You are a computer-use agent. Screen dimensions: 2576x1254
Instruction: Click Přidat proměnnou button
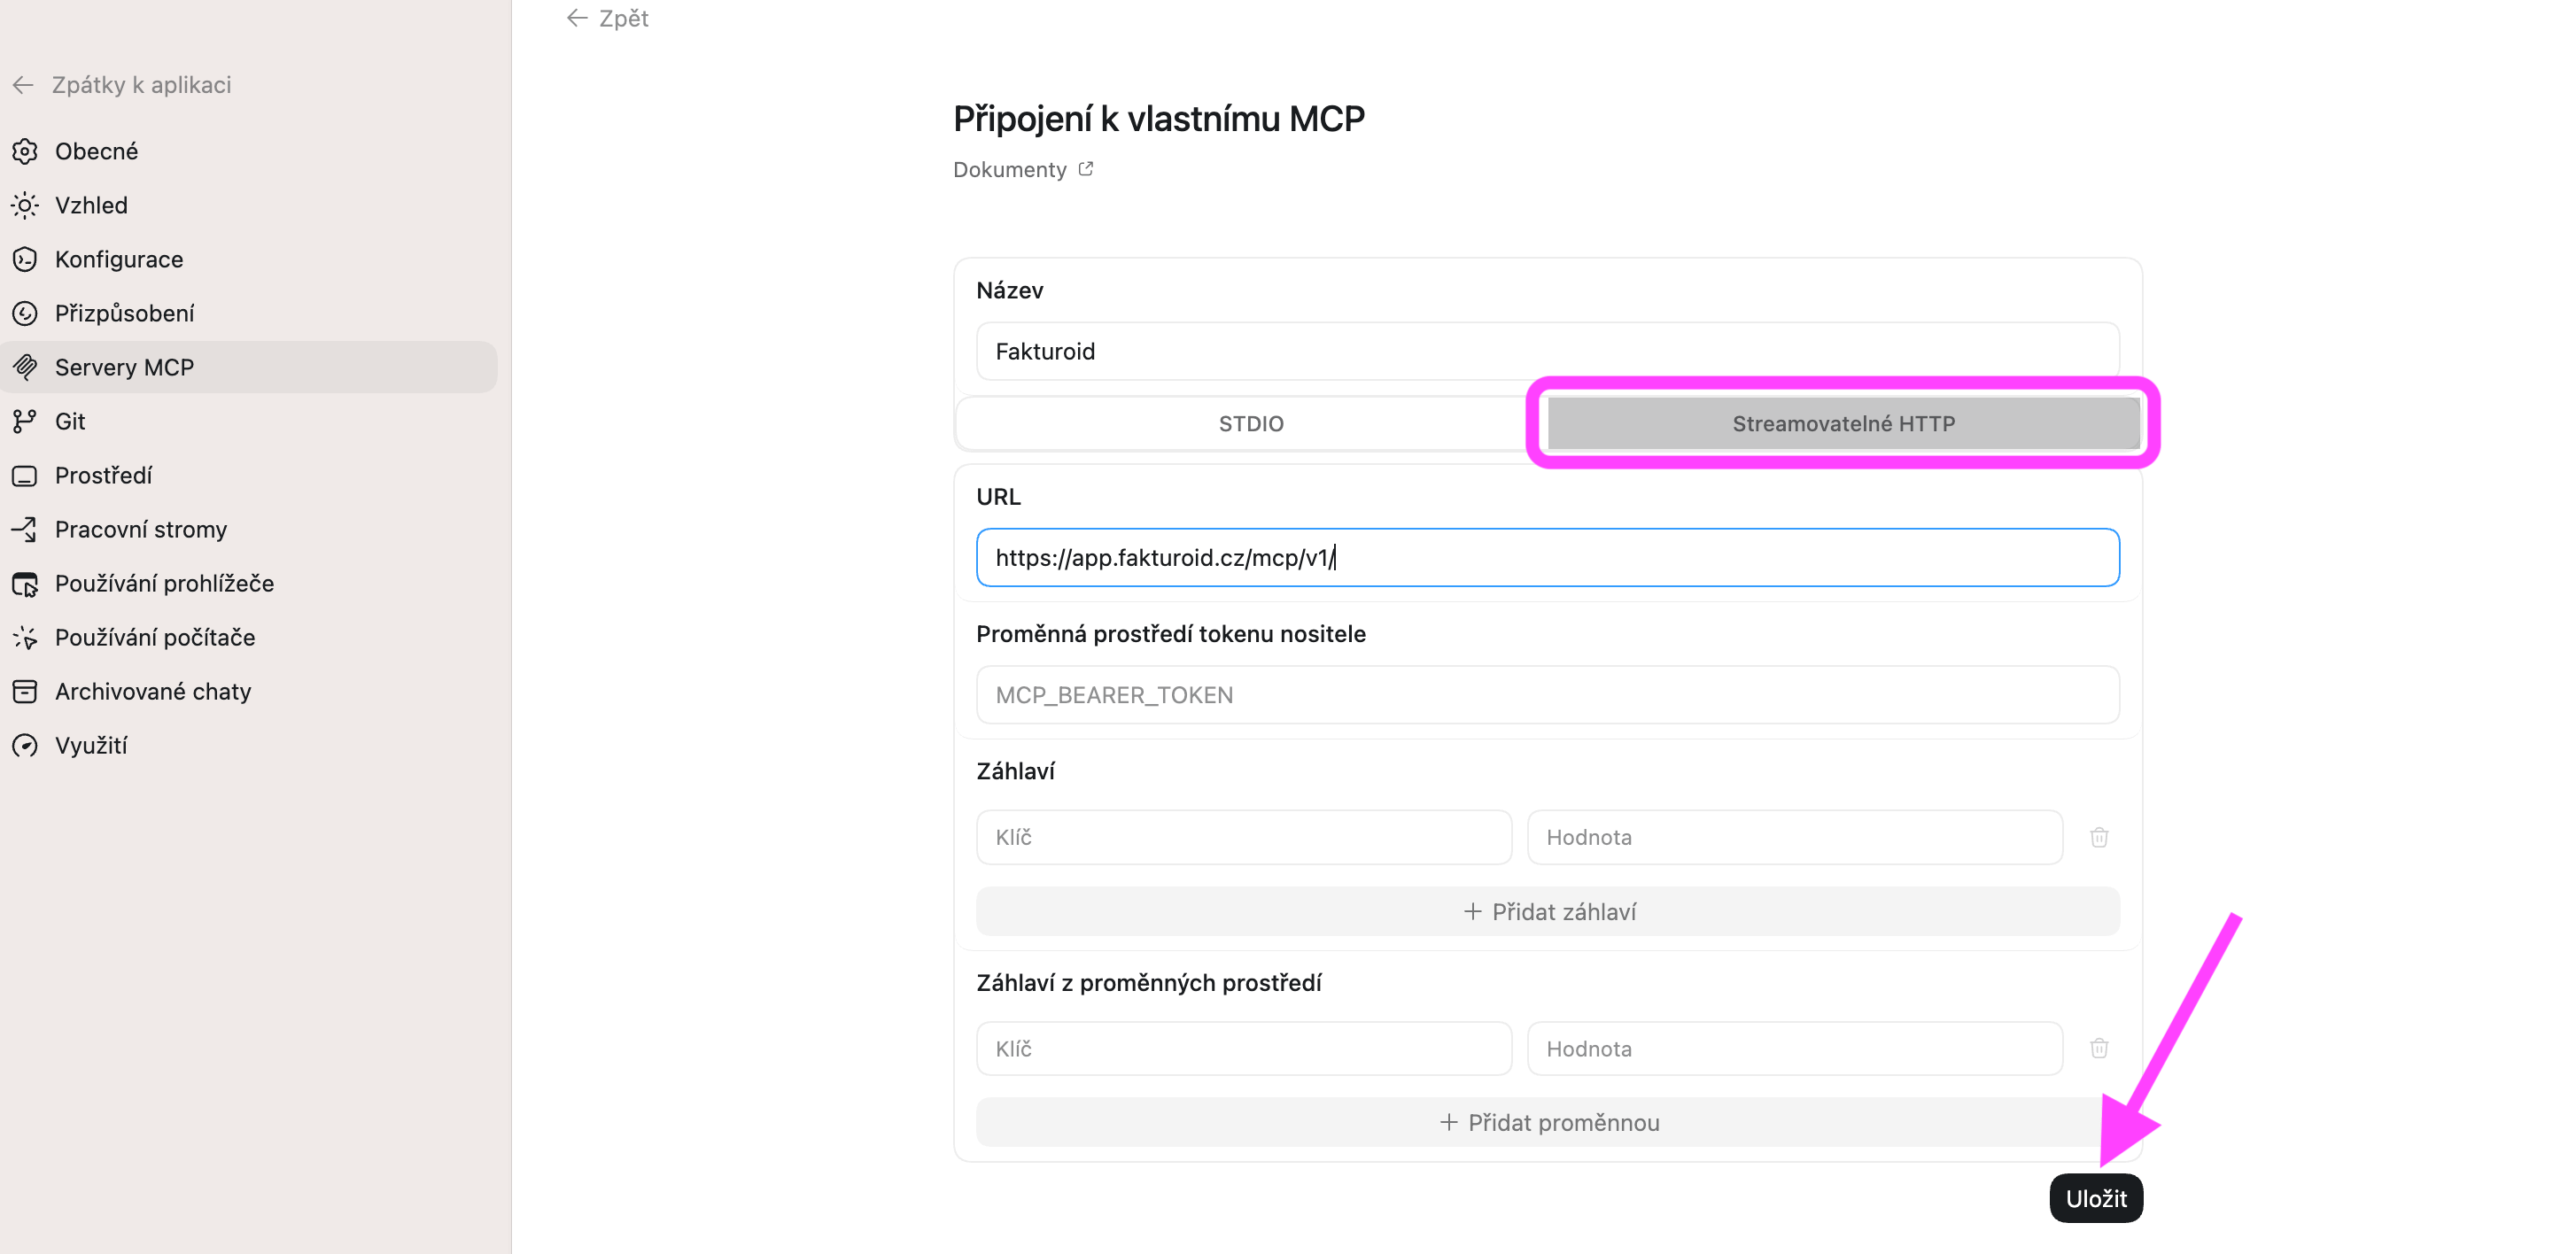tap(1547, 1122)
